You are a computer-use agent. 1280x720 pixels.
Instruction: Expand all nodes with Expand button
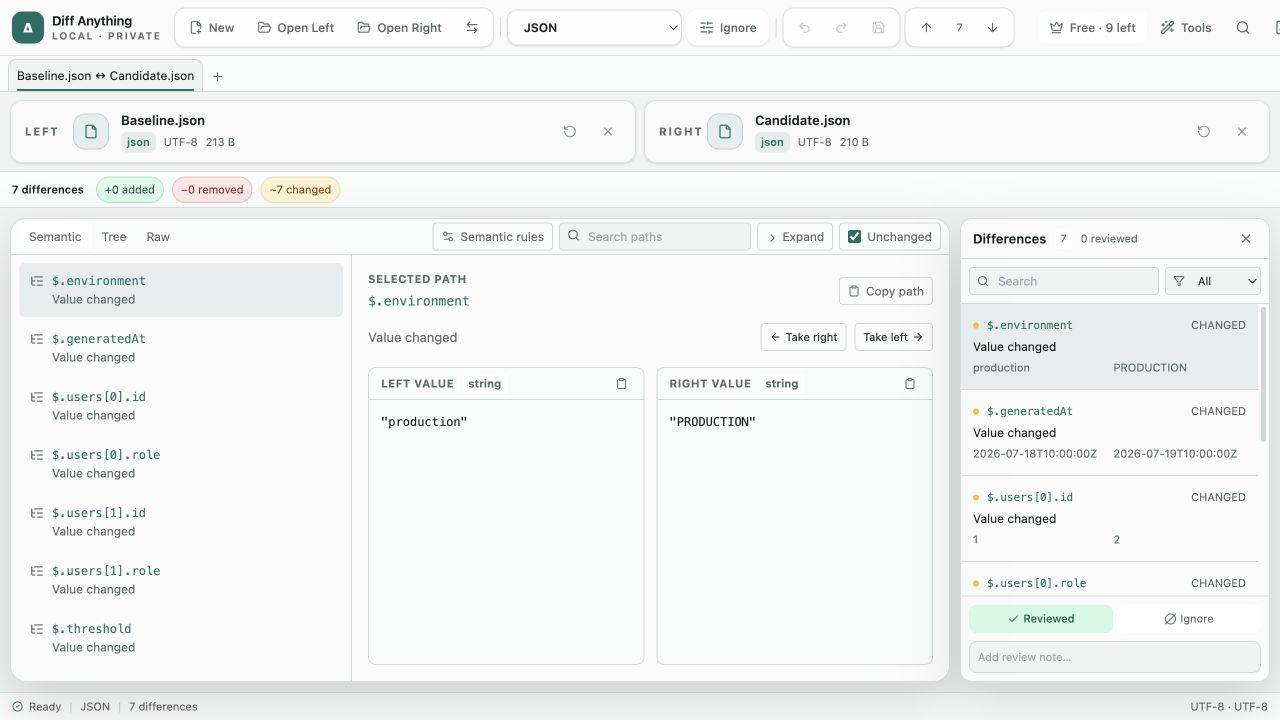[795, 237]
